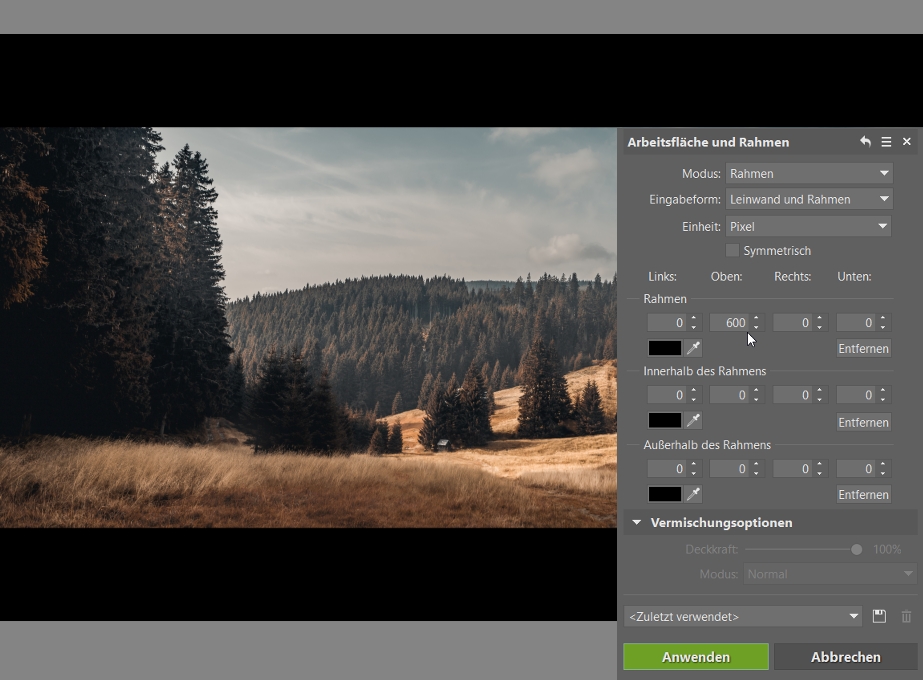Collapse the Vermischungsoptionen section

point(636,522)
